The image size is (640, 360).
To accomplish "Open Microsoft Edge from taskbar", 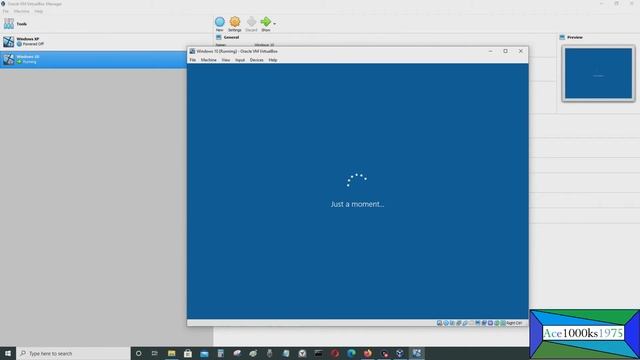I will pyautogui.click(x=351, y=353).
